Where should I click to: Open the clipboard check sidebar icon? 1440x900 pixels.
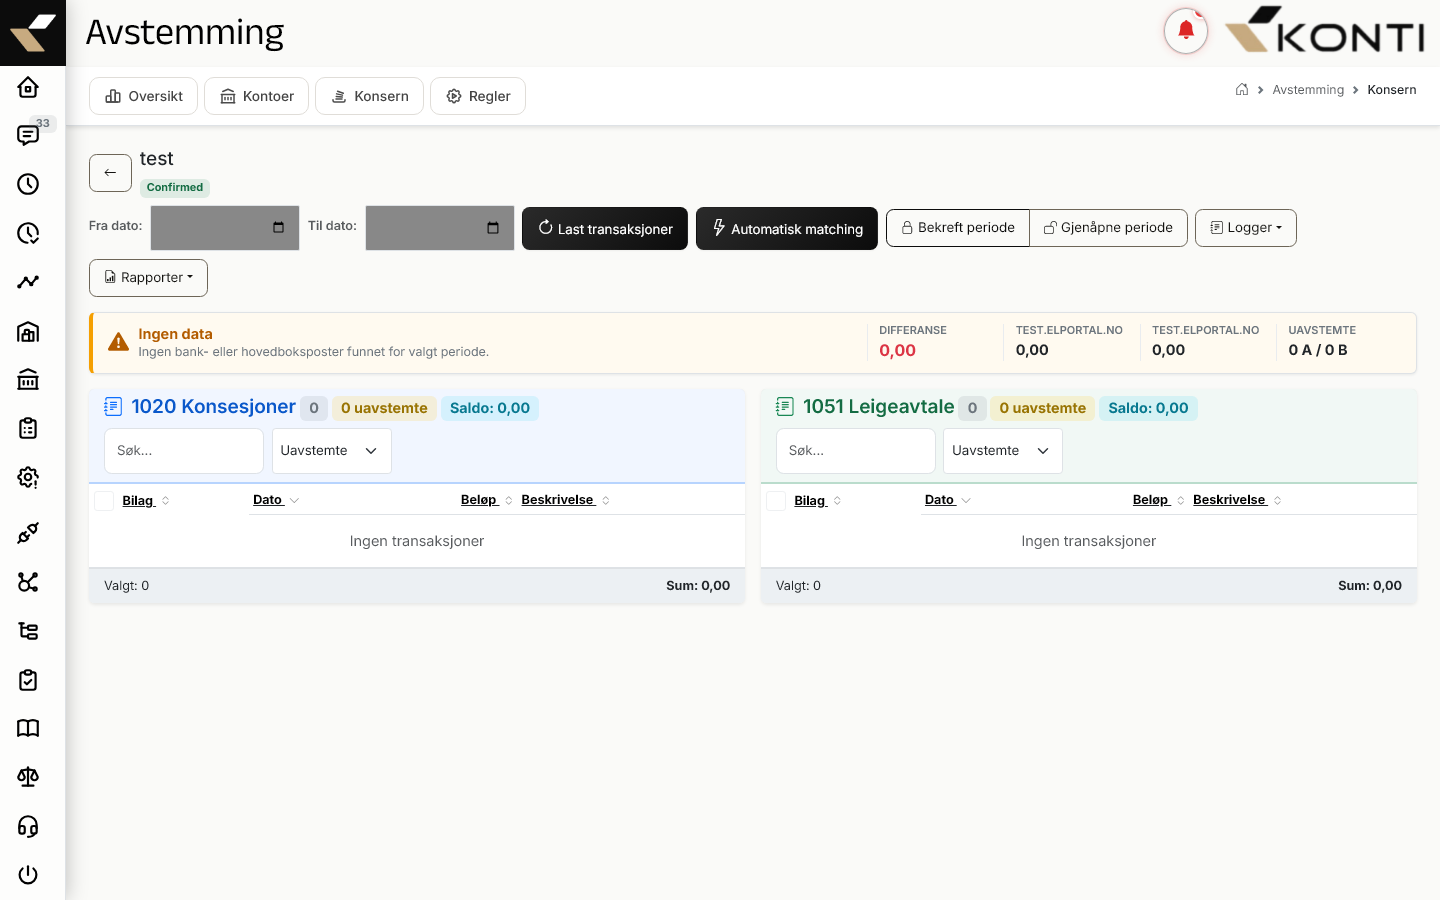coord(28,680)
